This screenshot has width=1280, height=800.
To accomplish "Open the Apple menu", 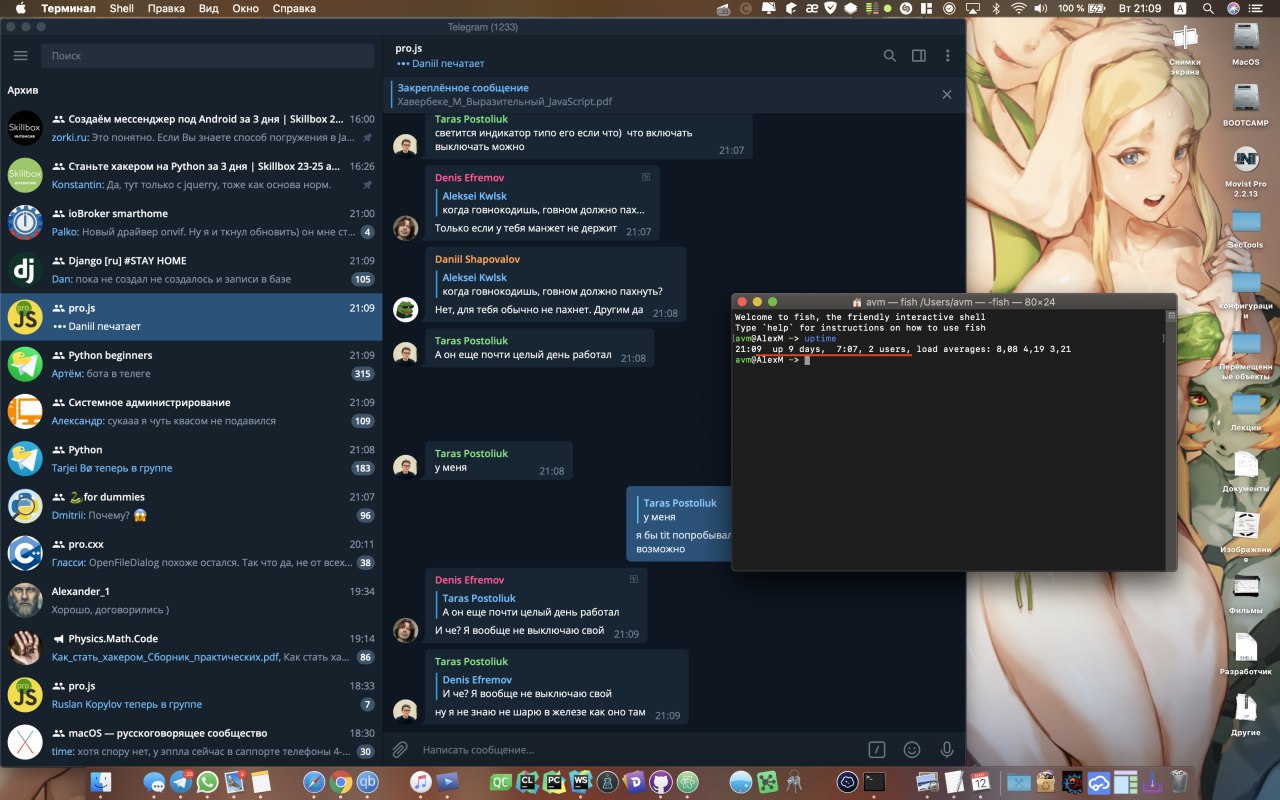I will point(20,8).
